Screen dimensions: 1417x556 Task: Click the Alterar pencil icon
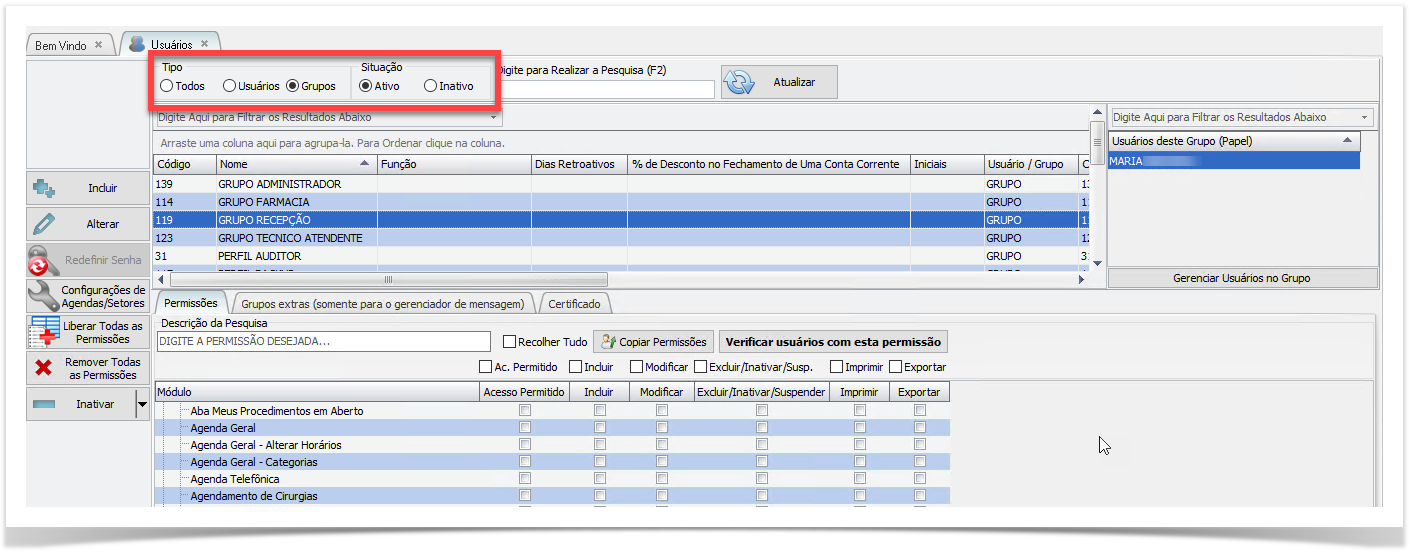[x=44, y=224]
